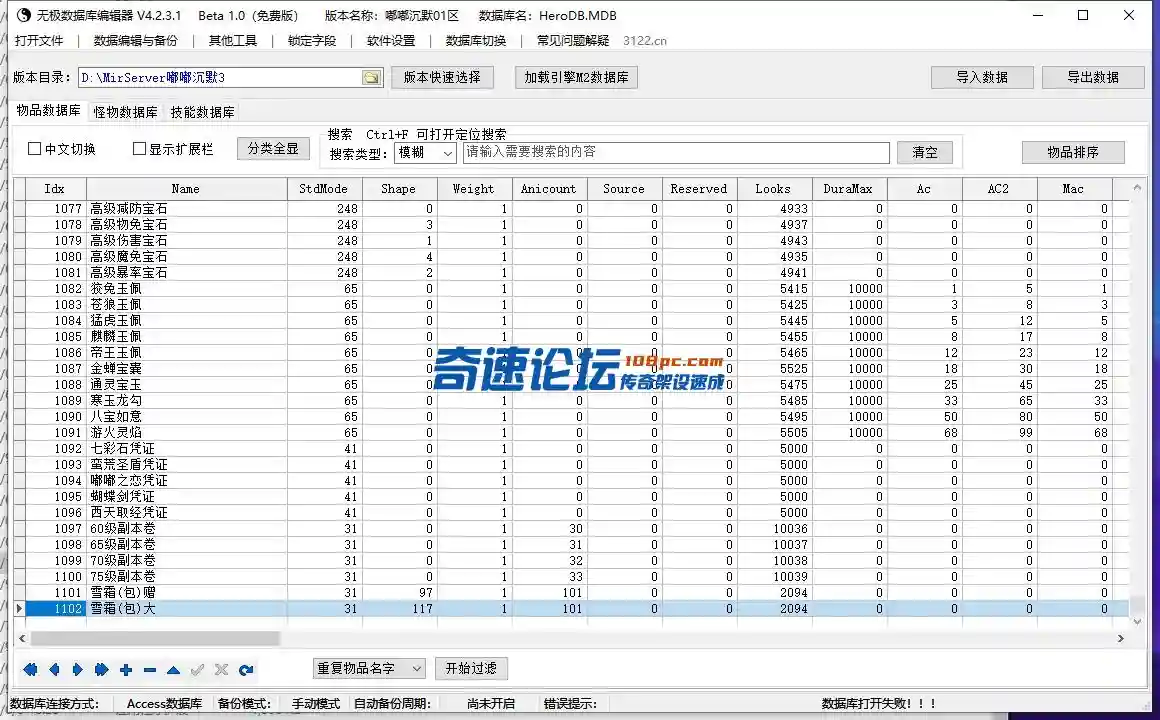Screen dimensions: 1160x720
Task: Go to next record arrow
Action: (x=78, y=670)
